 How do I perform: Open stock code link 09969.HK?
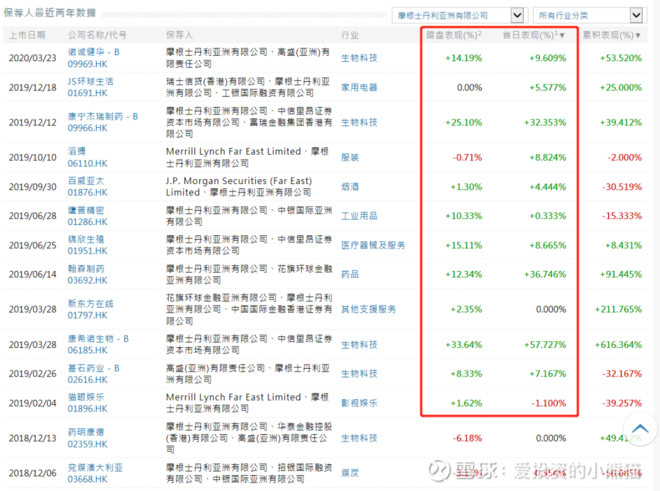click(88, 64)
